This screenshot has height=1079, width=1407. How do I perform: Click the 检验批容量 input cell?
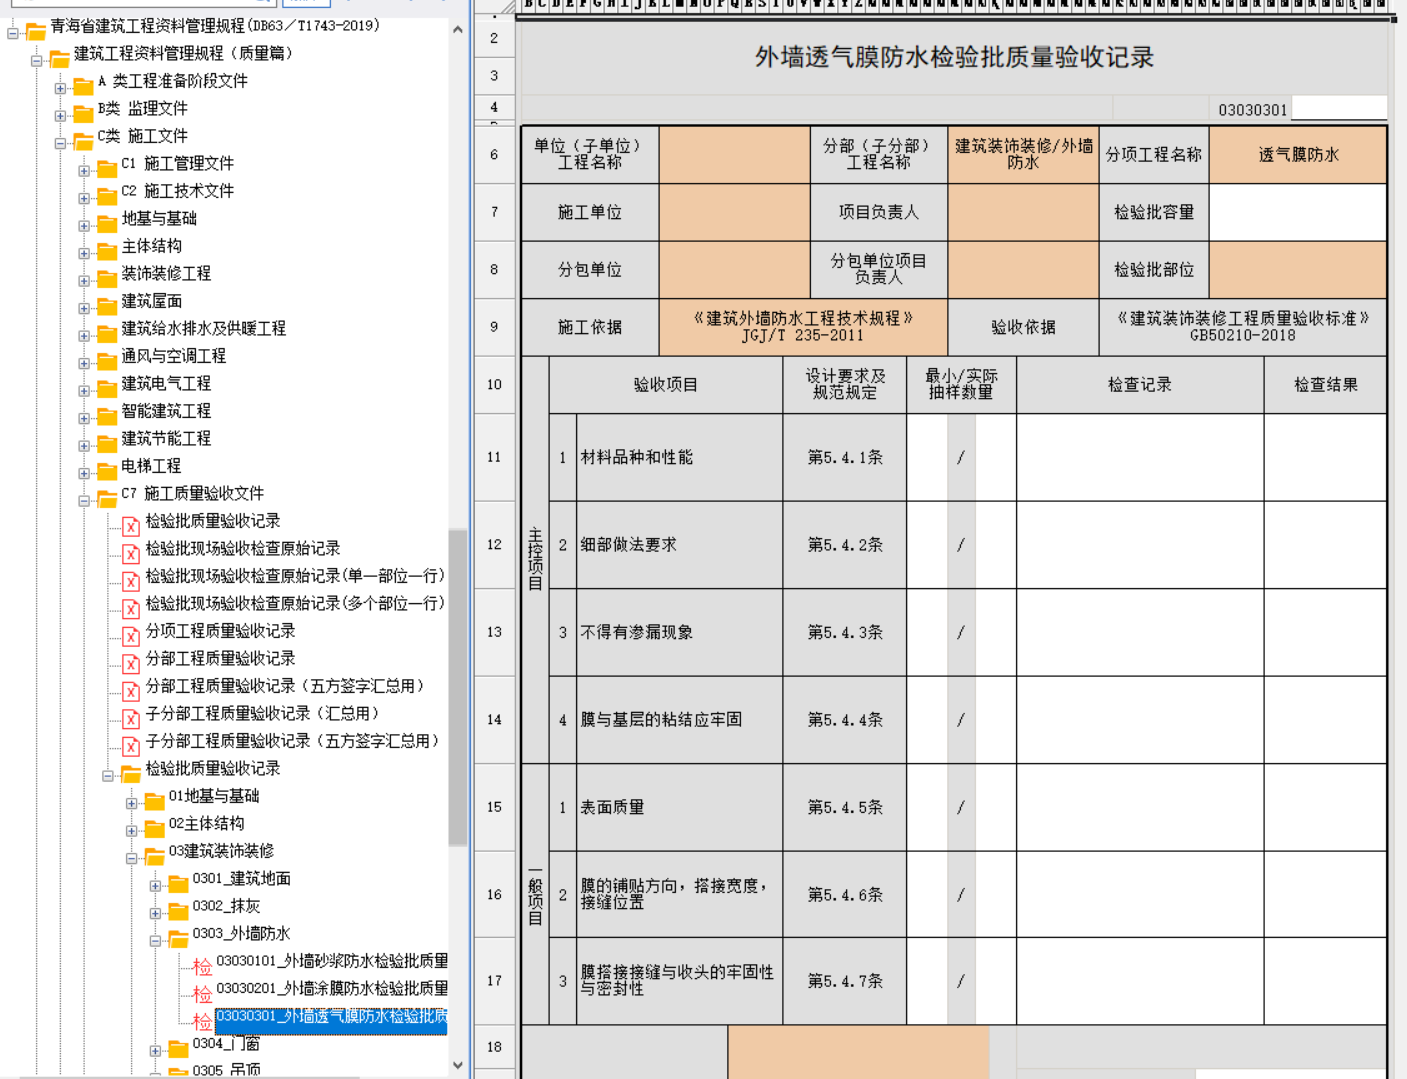click(x=1297, y=212)
